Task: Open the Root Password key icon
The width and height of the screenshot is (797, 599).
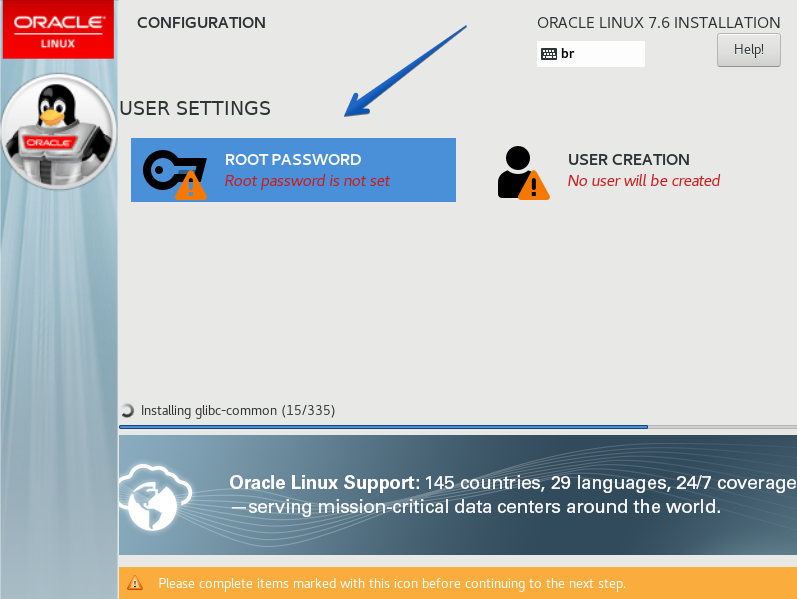Action: pos(168,167)
